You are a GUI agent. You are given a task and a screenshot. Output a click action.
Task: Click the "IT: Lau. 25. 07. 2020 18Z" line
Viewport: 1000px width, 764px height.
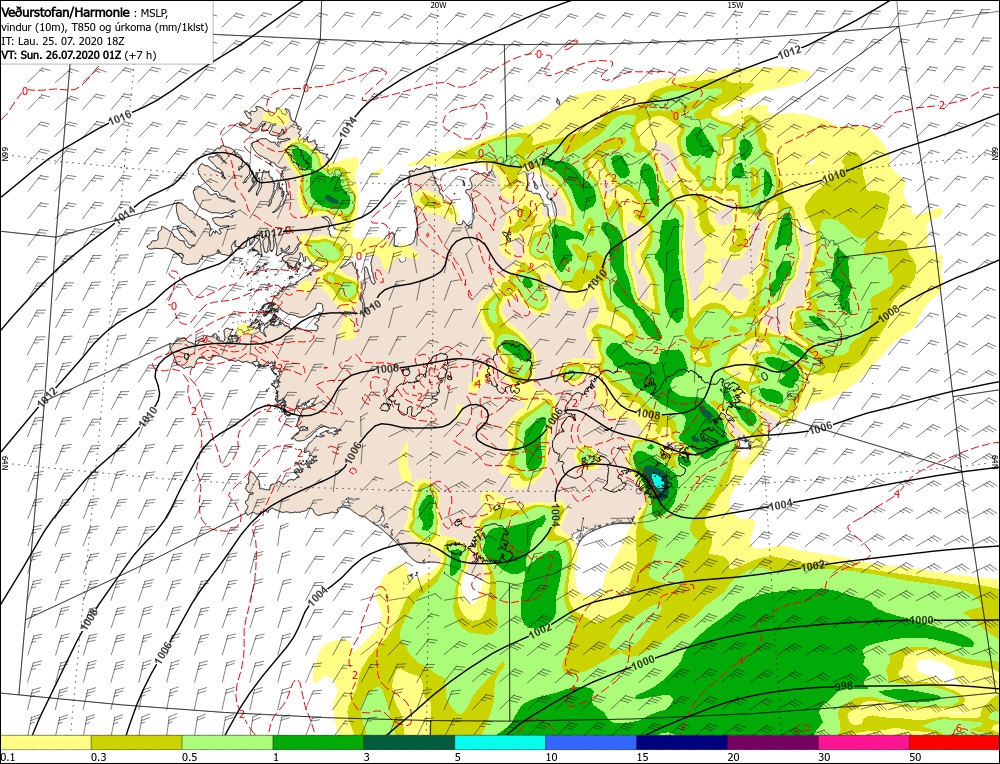[62, 41]
